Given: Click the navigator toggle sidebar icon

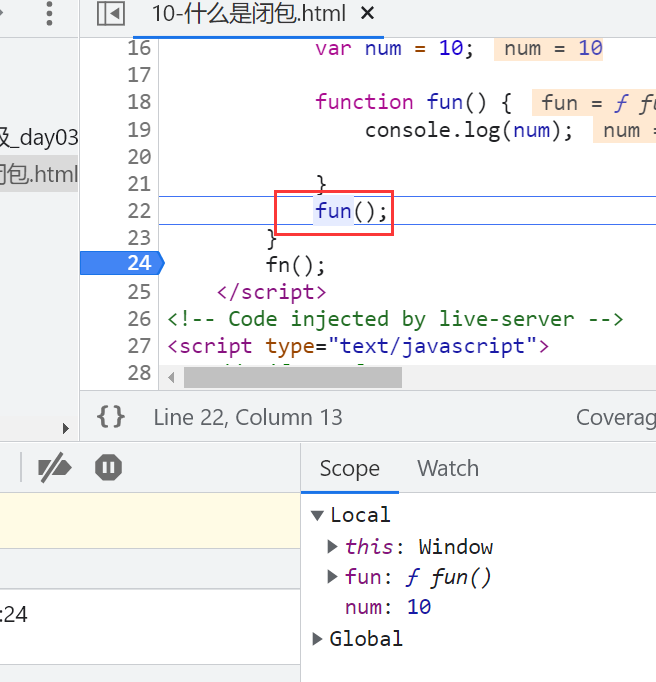Looking at the screenshot, I should [111, 14].
